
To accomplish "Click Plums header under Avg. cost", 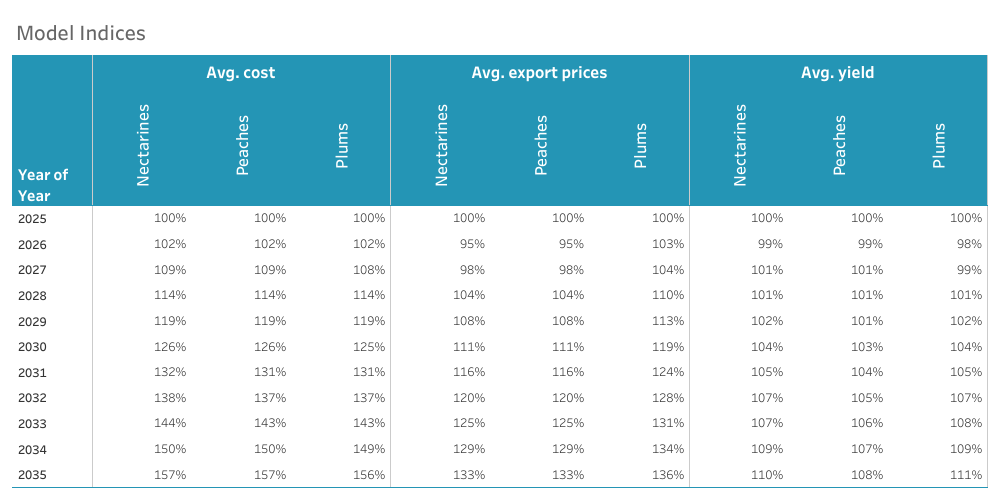I will 342,145.
